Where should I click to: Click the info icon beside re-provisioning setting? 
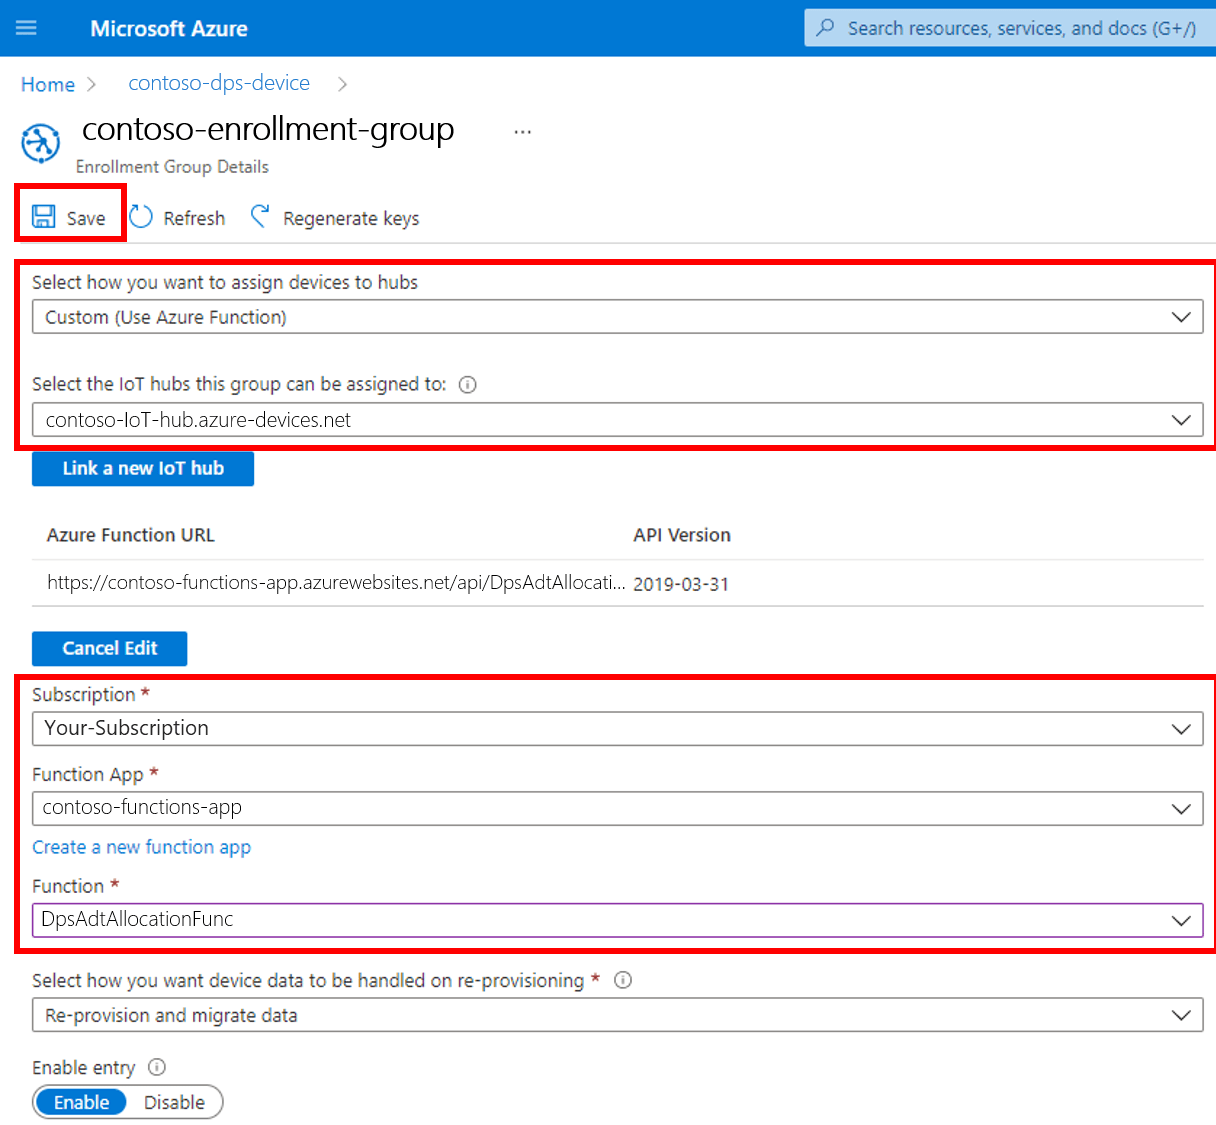(622, 980)
